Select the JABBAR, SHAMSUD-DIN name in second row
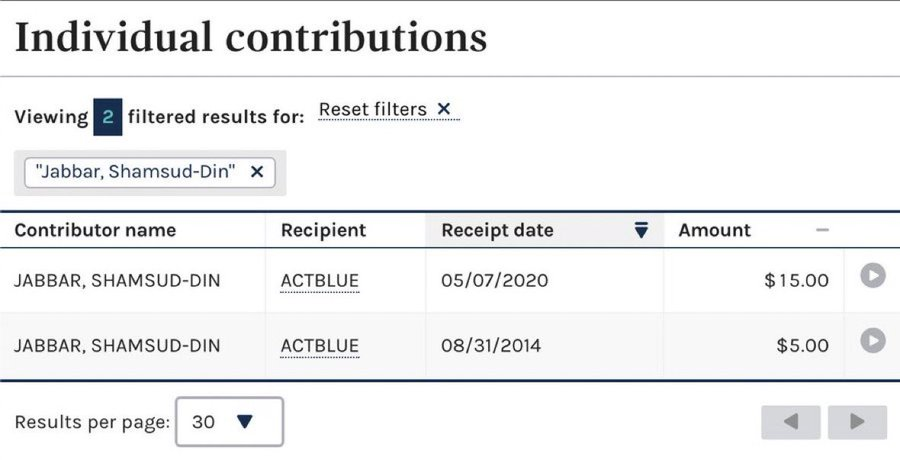Screen dimensions: 900x460 [x=117, y=346]
